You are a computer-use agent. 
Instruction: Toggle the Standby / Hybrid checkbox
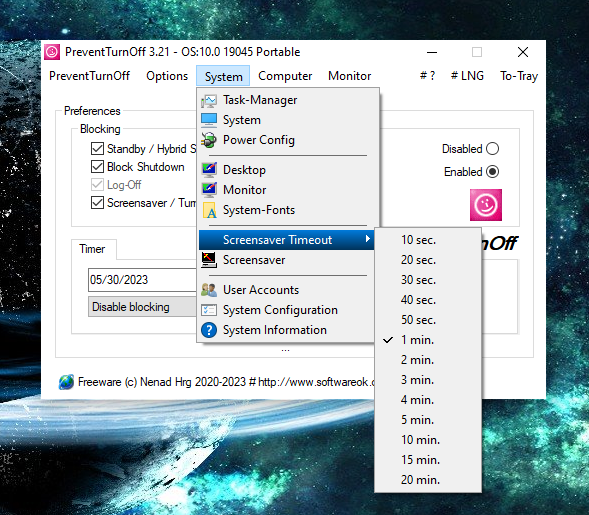coord(97,149)
